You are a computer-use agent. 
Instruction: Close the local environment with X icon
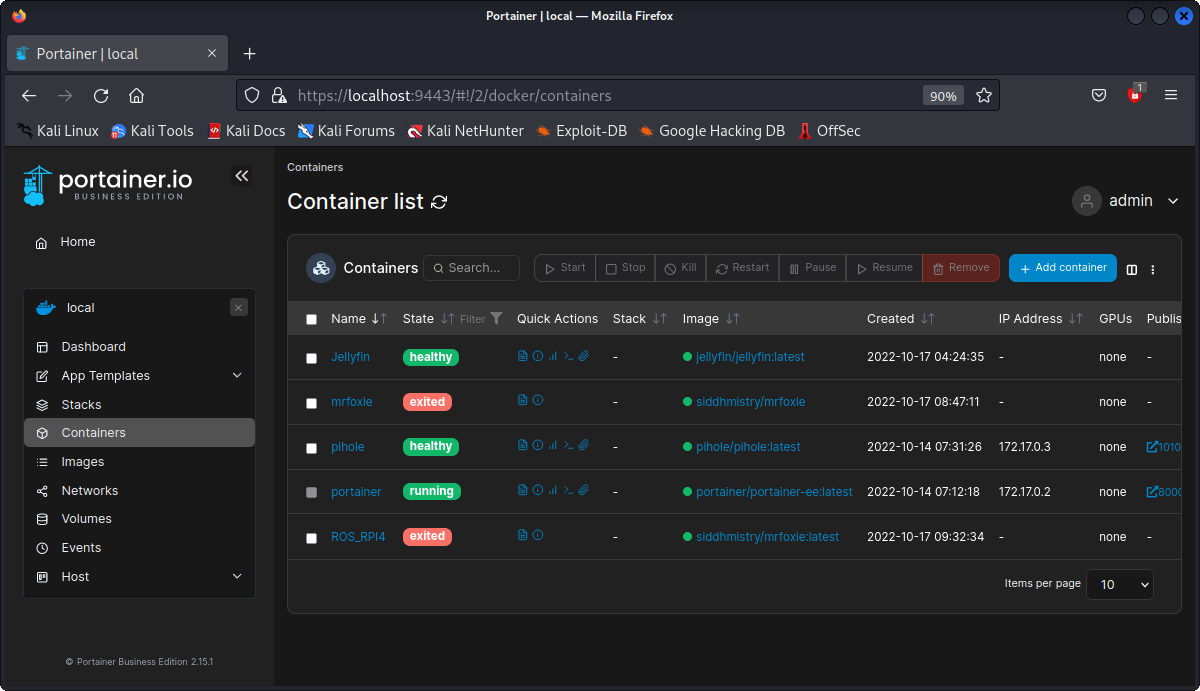click(x=238, y=308)
